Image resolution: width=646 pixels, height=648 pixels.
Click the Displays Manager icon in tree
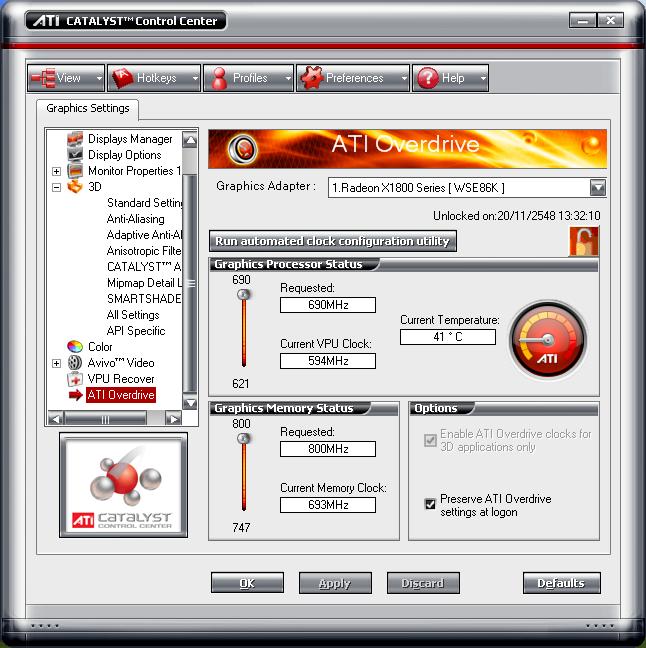[x=75, y=139]
